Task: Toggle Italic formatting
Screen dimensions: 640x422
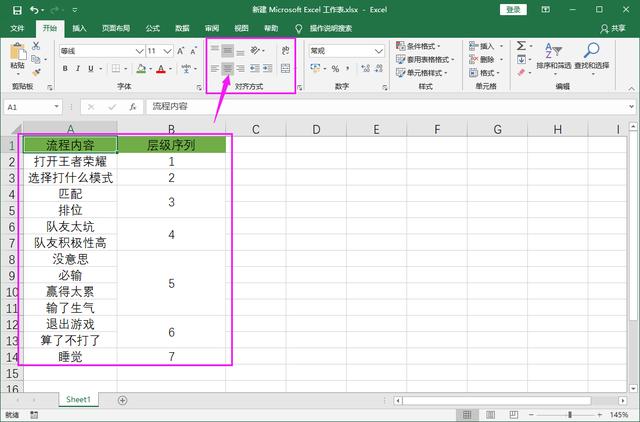Action: coord(78,68)
